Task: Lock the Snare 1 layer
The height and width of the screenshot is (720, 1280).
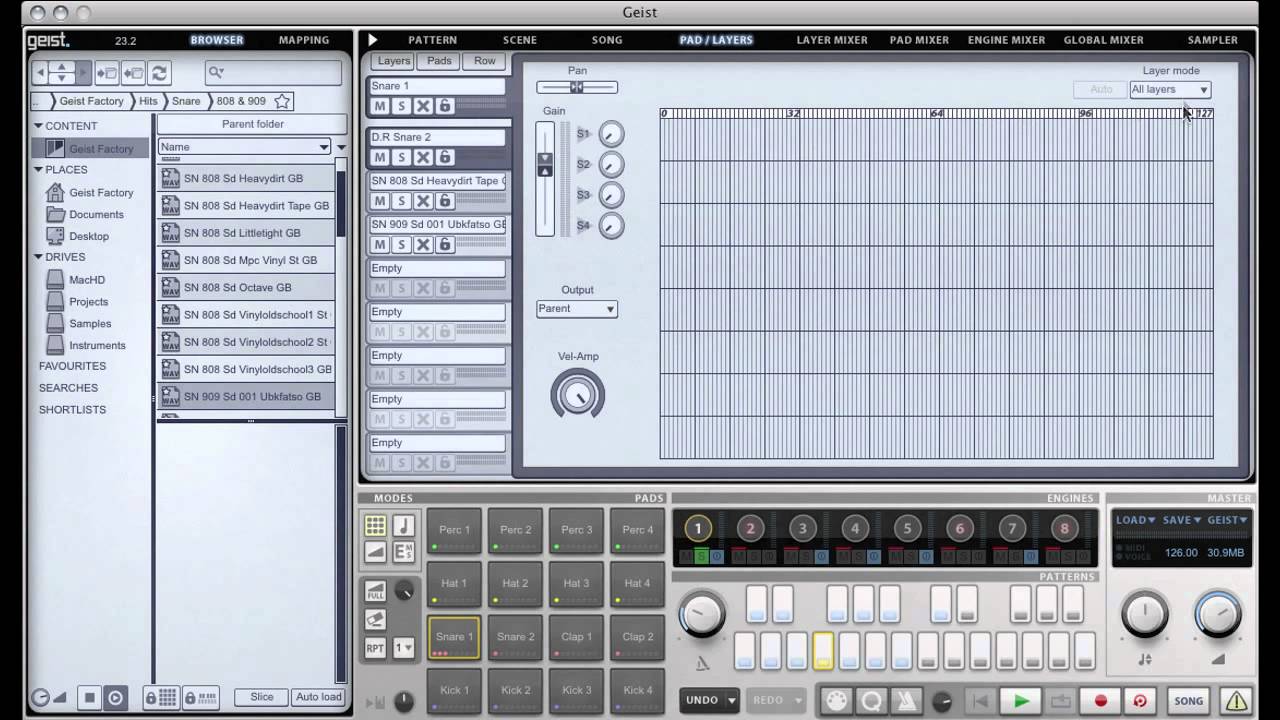Action: pos(445,106)
